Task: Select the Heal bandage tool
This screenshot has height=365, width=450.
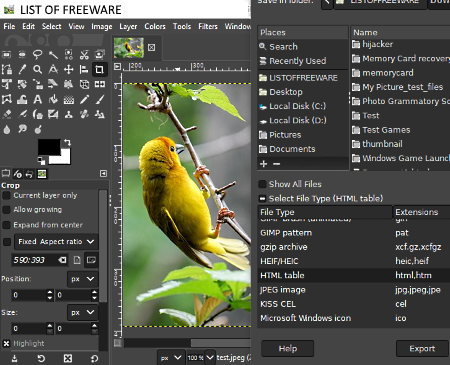Action: tap(84, 114)
